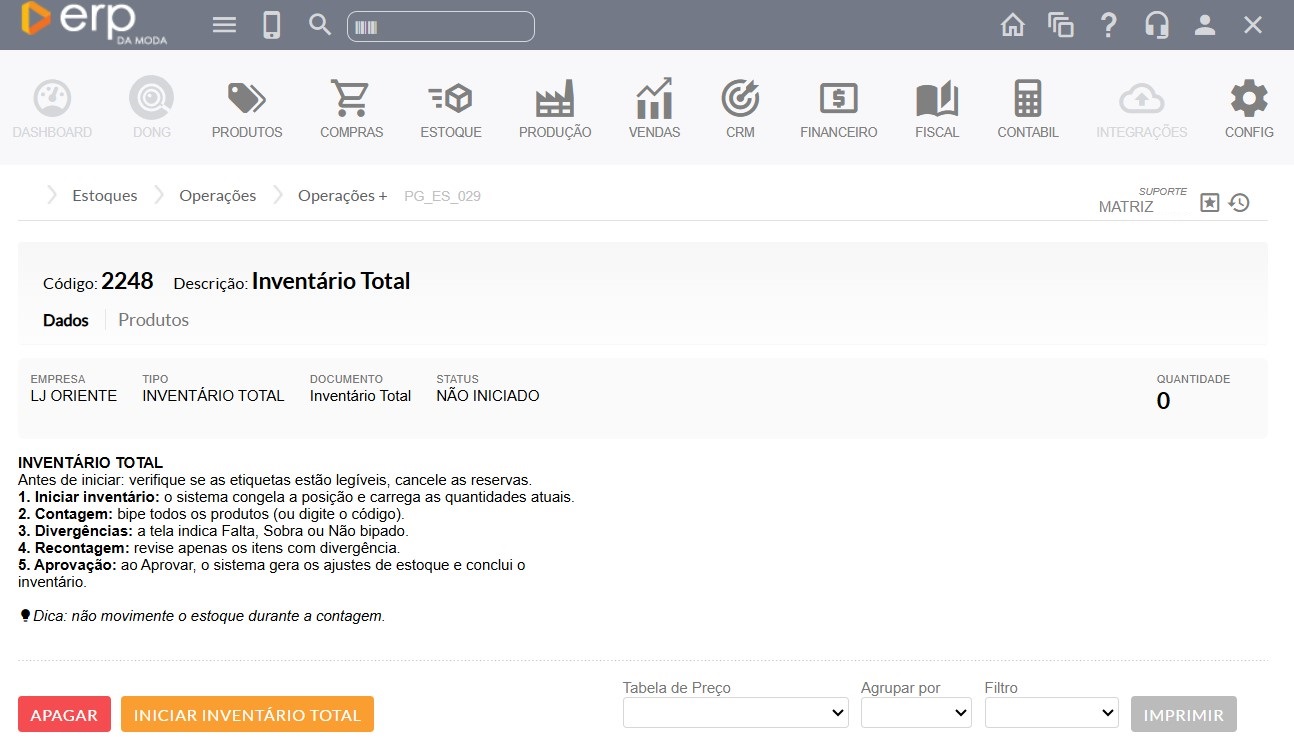
Task: Select the Dados tab
Action: tap(66, 320)
